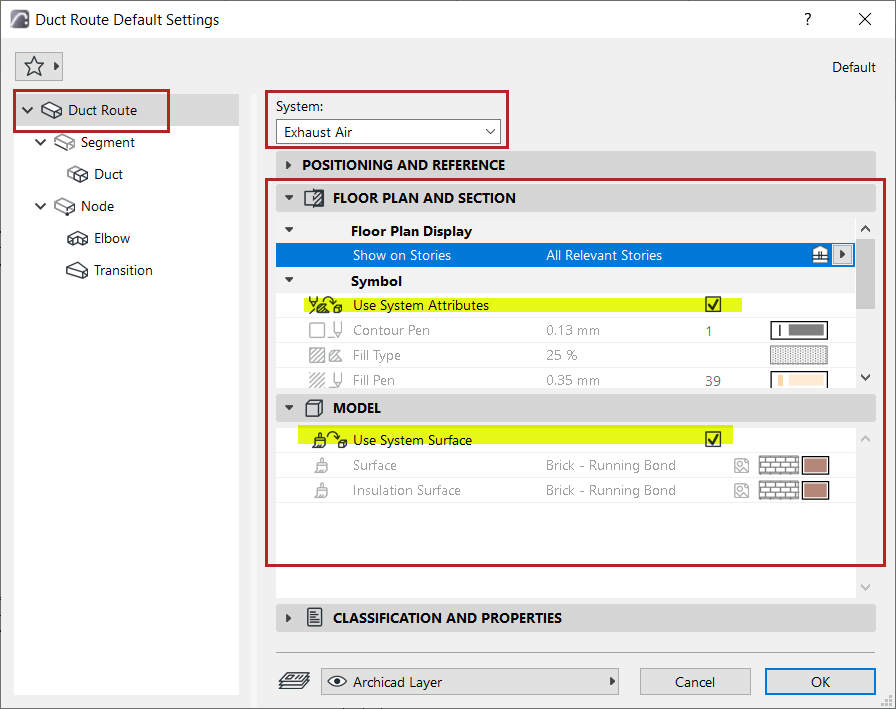Image resolution: width=896 pixels, height=709 pixels.
Task: Toggle the Use System Attributes checkbox
Action: (713, 305)
